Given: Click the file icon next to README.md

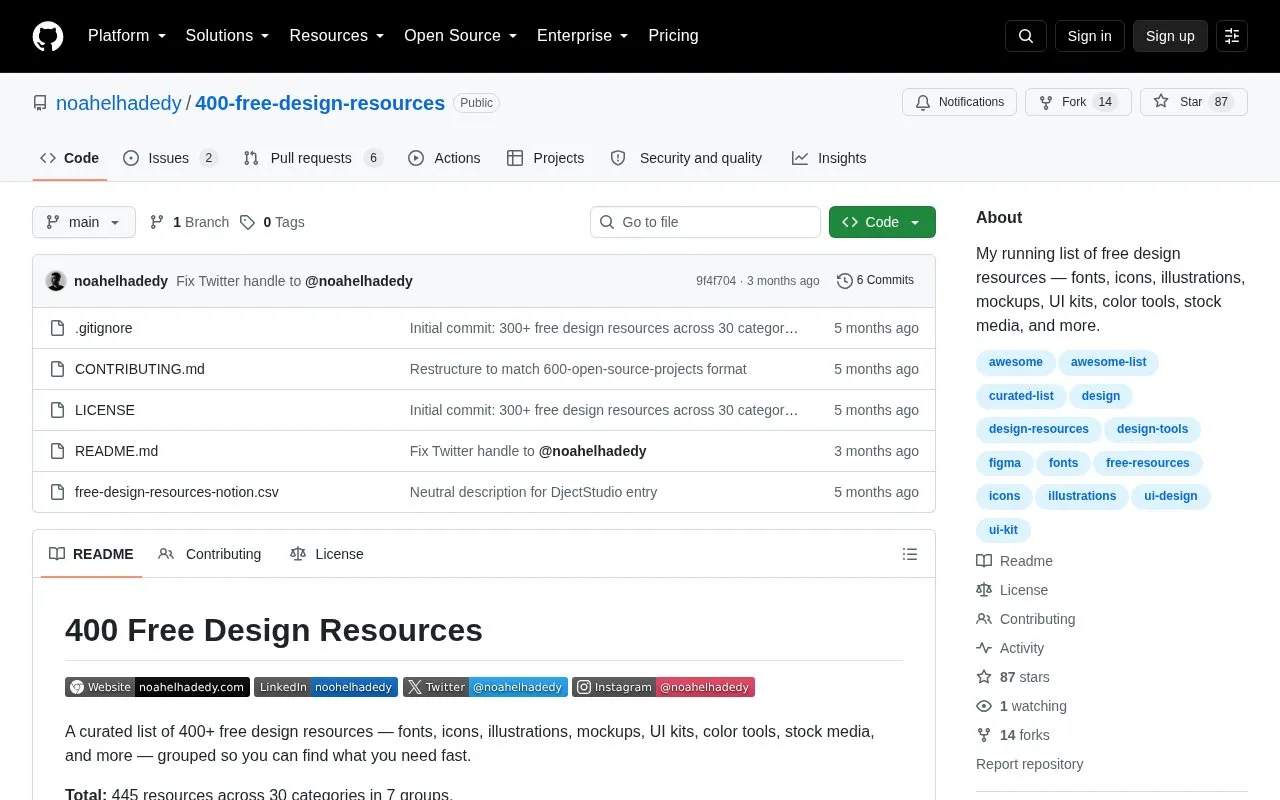Looking at the screenshot, I should 58,451.
